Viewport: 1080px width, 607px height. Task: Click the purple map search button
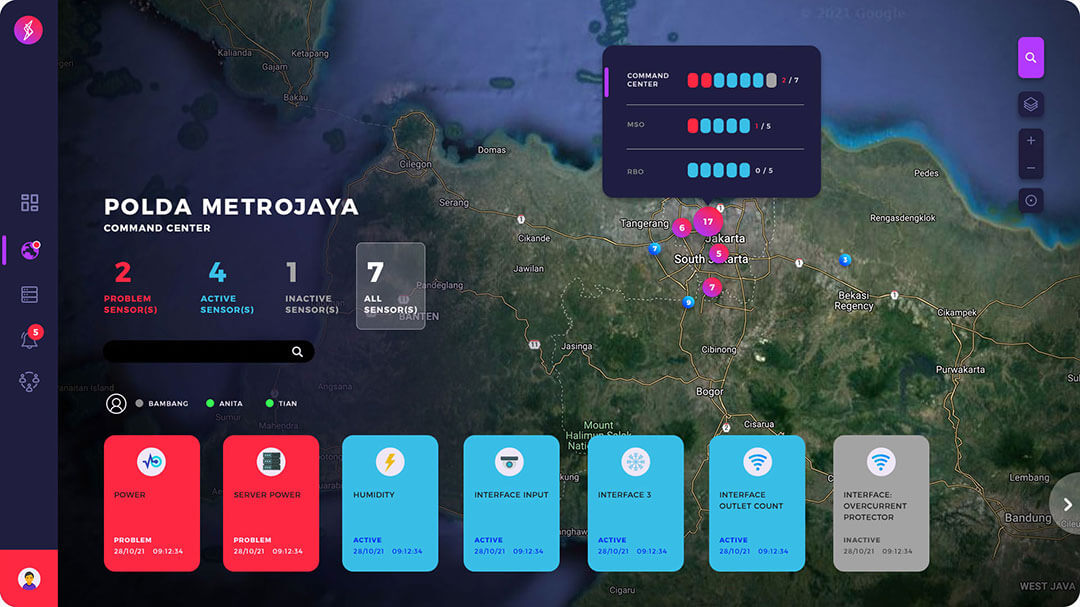1031,58
